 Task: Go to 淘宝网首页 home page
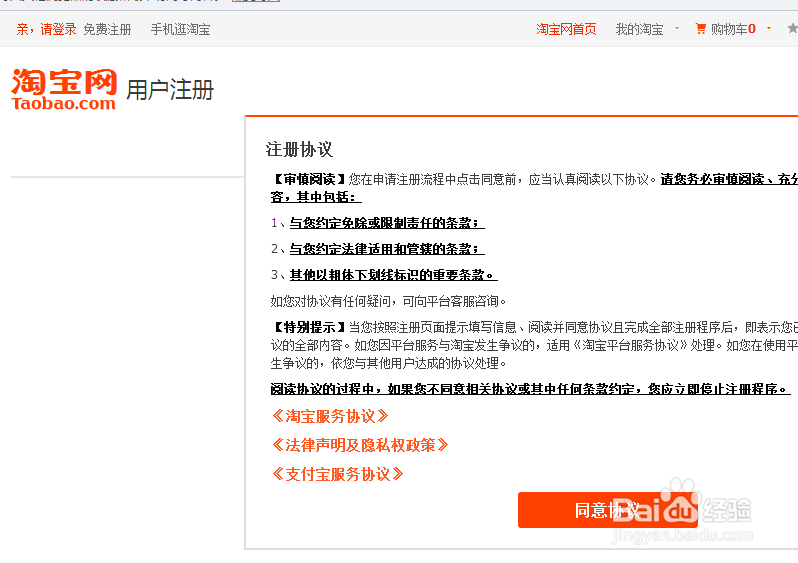coord(566,30)
